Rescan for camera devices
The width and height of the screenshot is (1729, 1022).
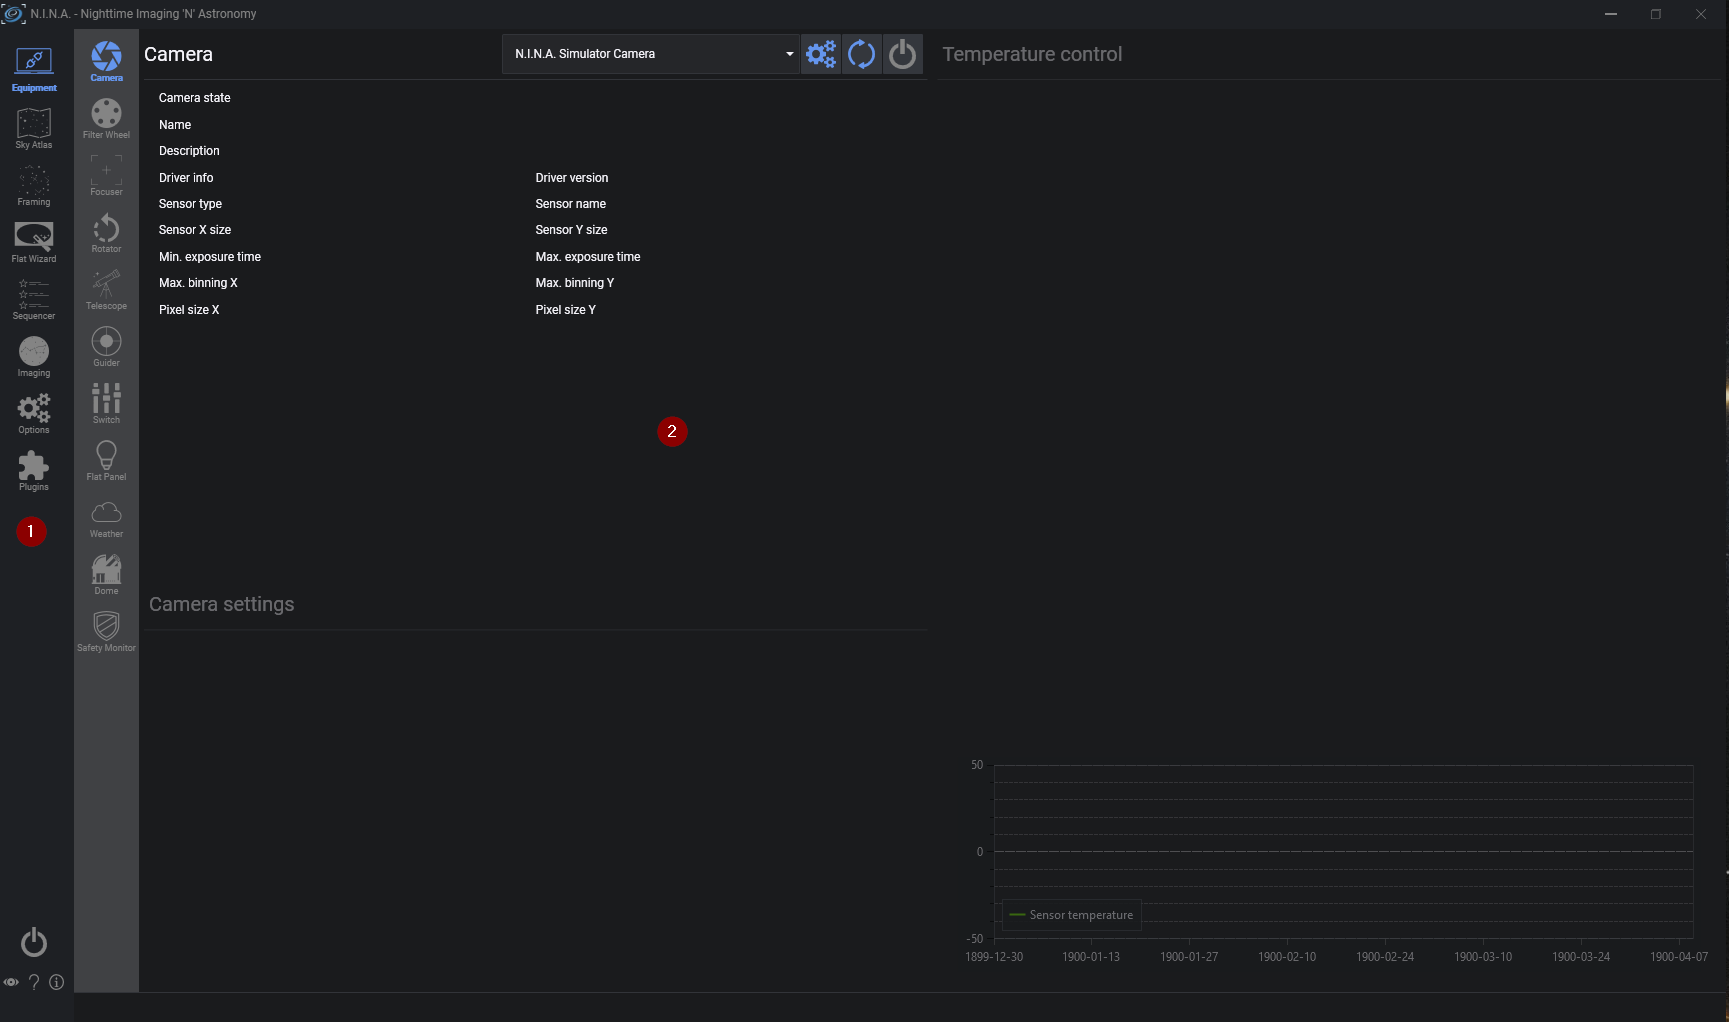tap(862, 54)
